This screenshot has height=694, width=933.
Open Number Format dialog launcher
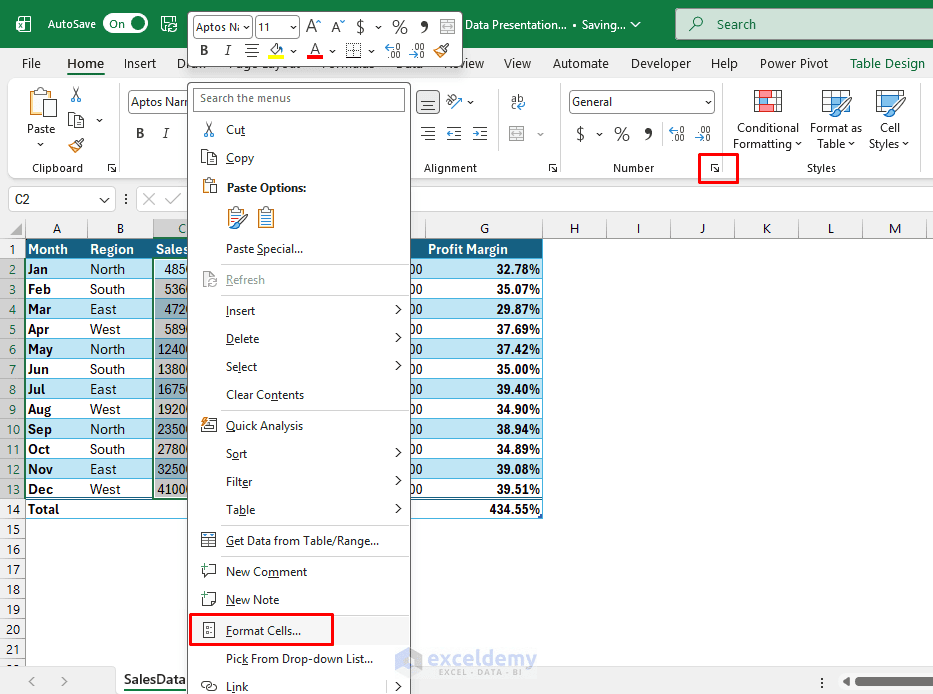click(x=715, y=168)
